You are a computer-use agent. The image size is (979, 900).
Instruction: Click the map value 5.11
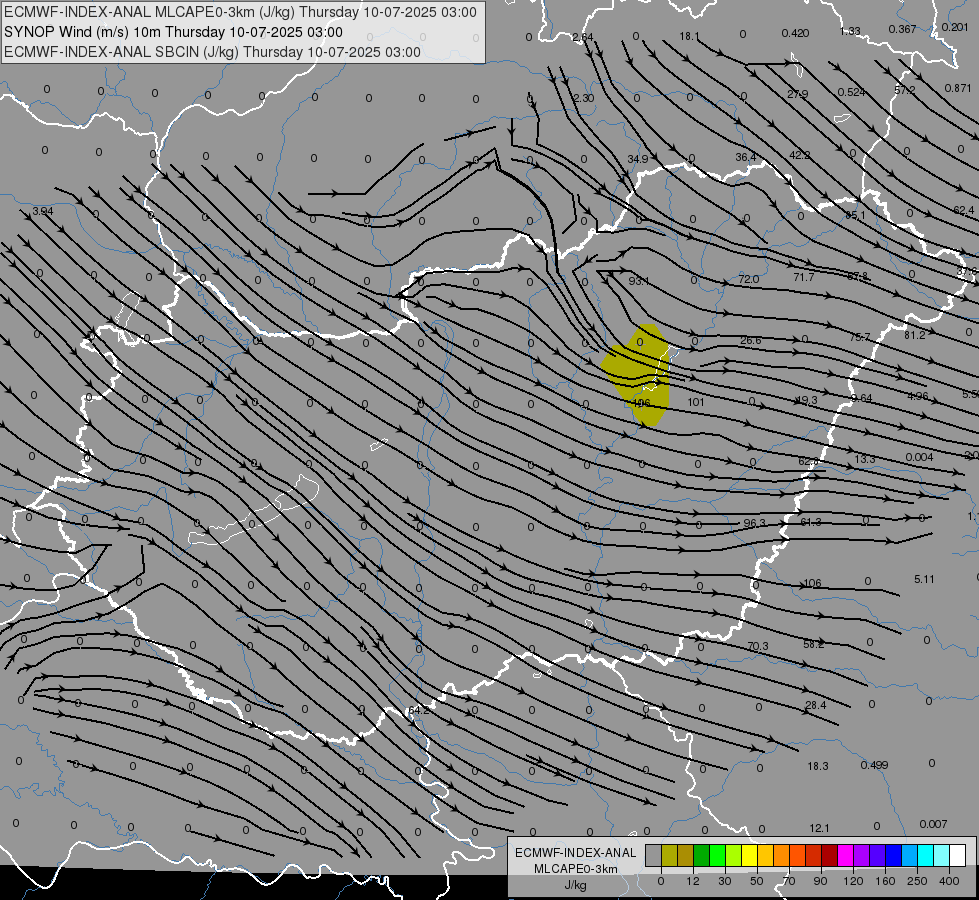coord(924,579)
